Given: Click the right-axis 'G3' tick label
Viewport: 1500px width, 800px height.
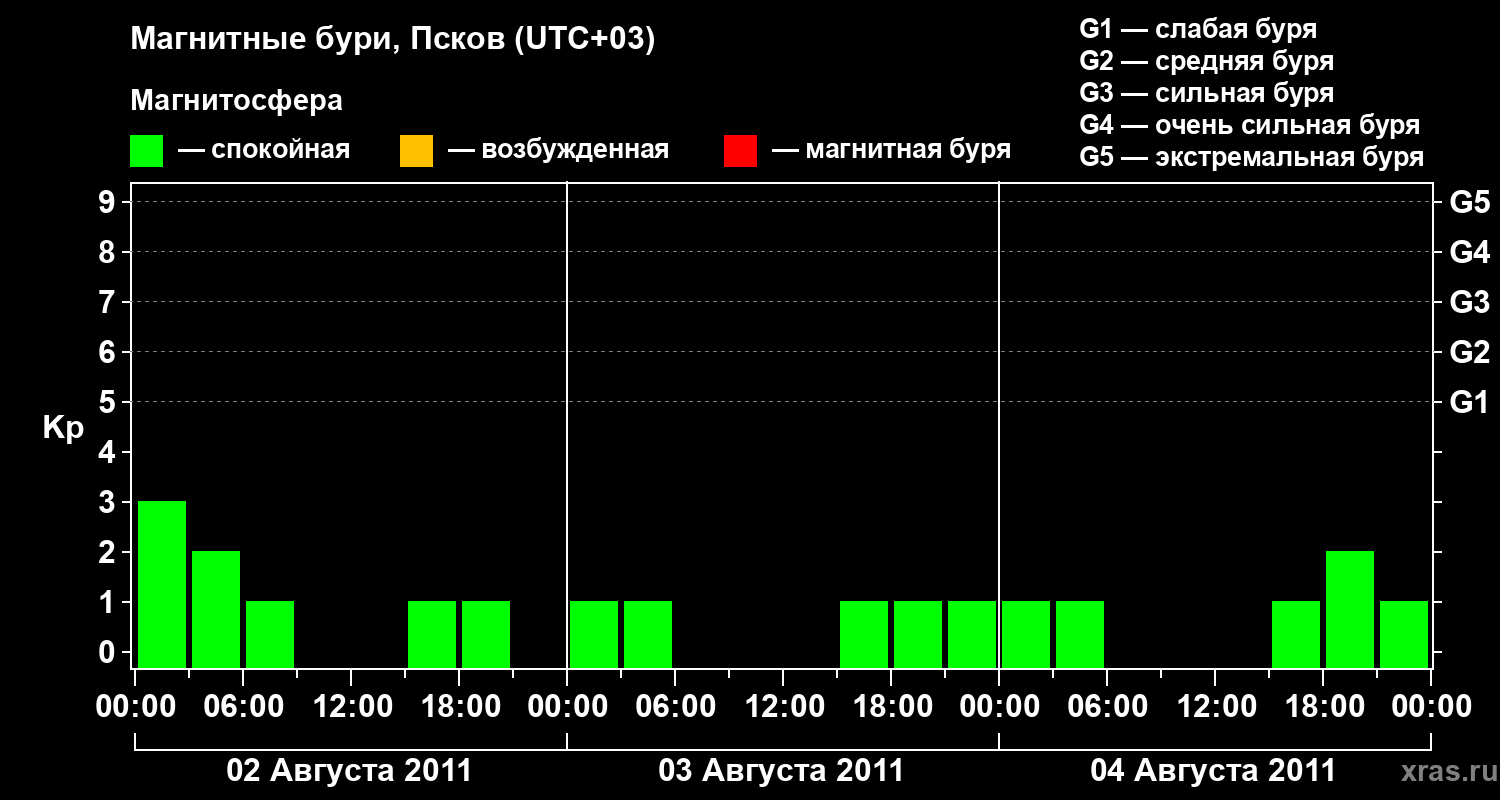Looking at the screenshot, I should coord(1470,302).
